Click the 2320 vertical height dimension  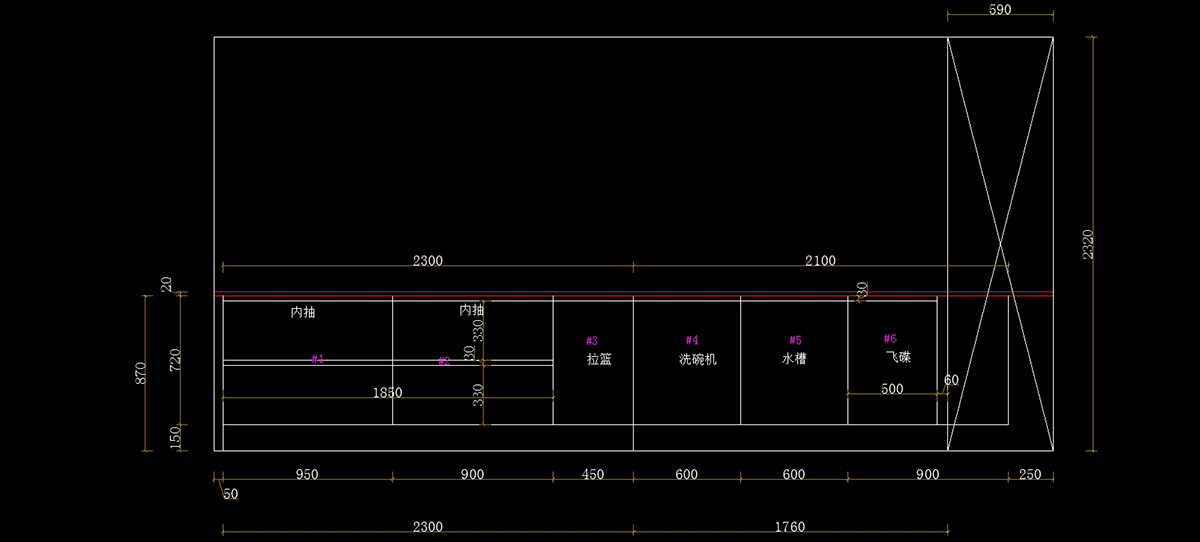(x=1088, y=245)
